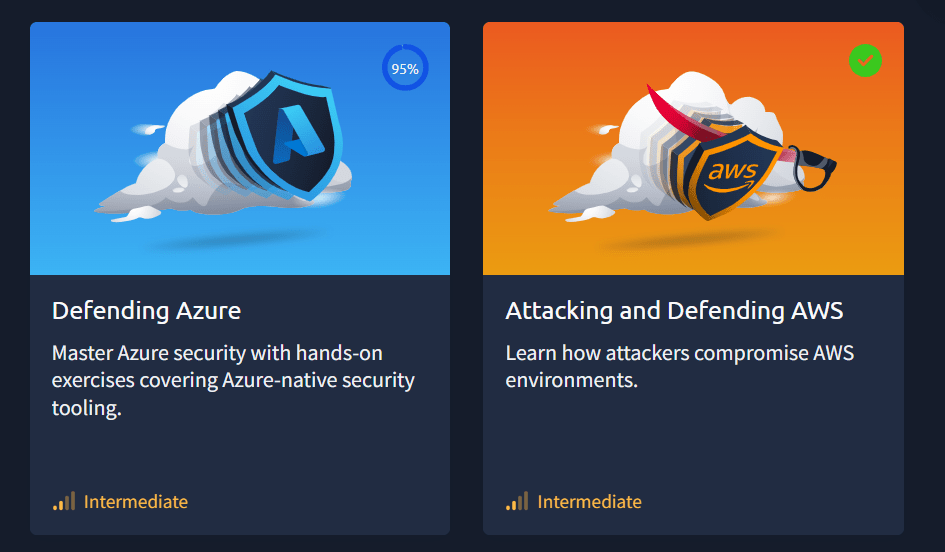This screenshot has width=945, height=552.
Task: Select the orange AWS banner image
Action: (x=693, y=148)
